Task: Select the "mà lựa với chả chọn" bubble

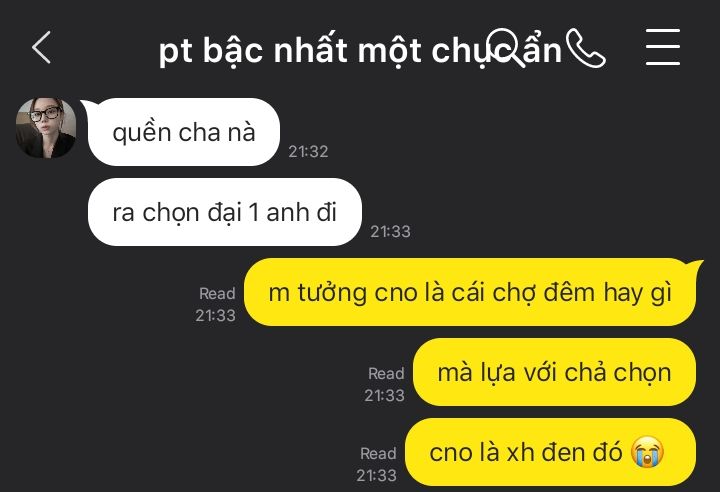Action: [554, 372]
